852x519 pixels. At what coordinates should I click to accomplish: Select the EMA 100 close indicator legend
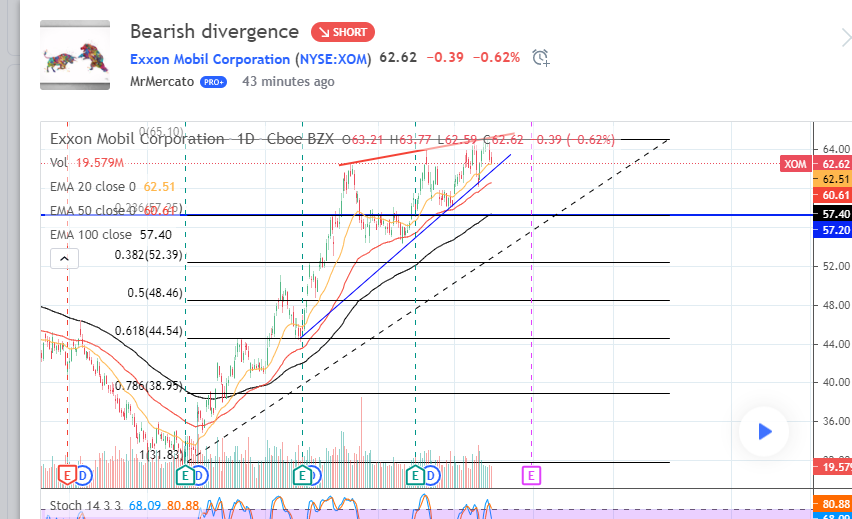click(111, 235)
